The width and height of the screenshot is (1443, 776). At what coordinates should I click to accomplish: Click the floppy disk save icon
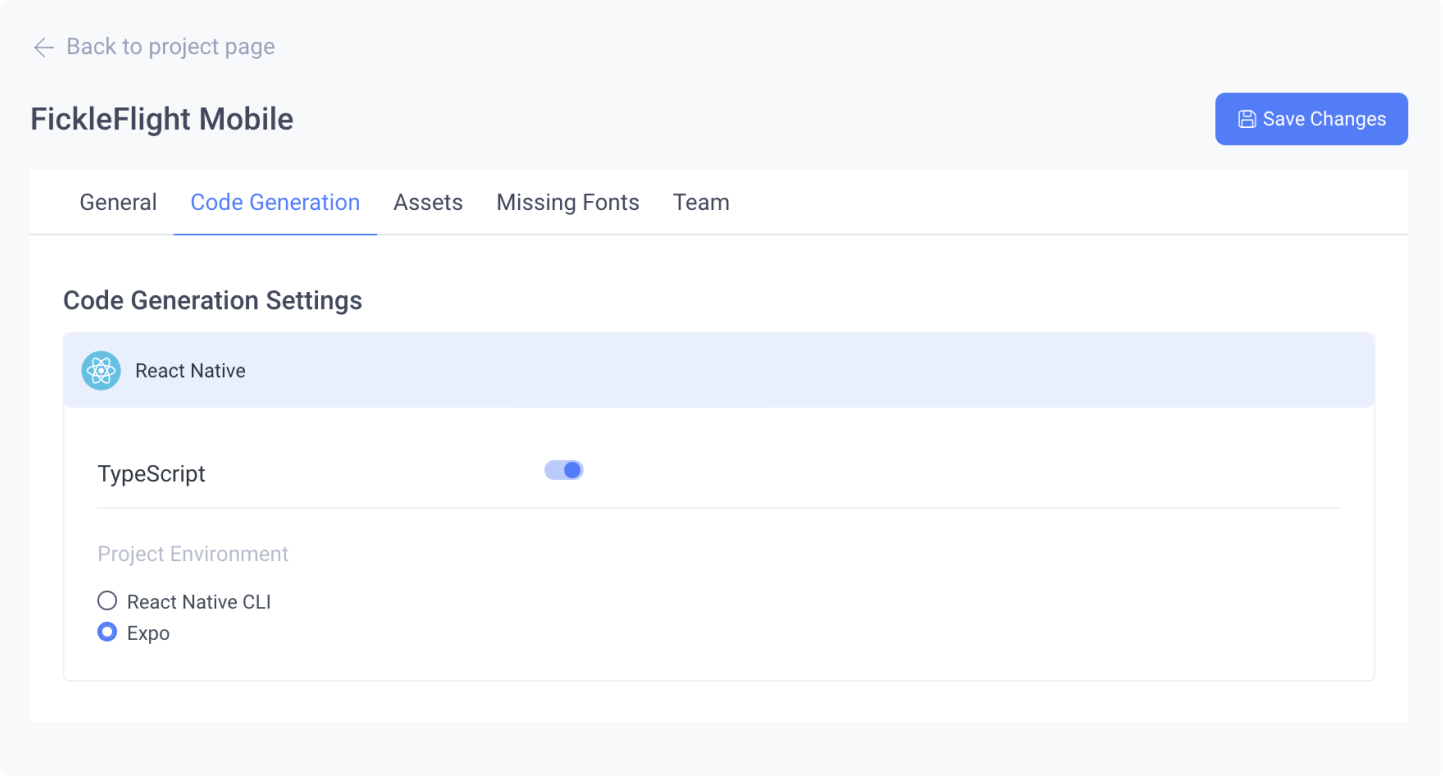pyautogui.click(x=1247, y=119)
